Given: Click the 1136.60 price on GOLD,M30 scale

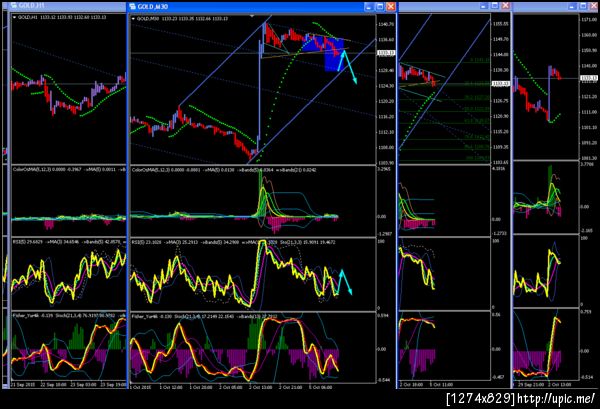Looking at the screenshot, I should tap(386, 39).
